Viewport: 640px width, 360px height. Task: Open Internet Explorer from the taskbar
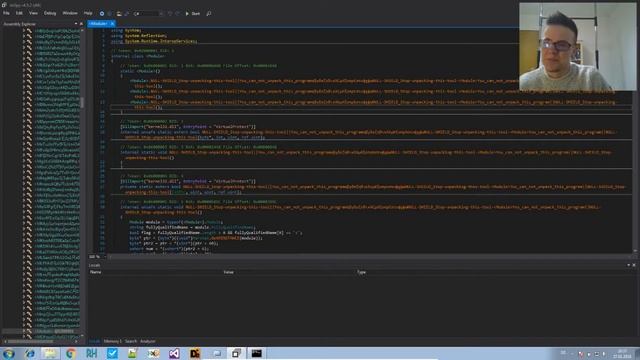(x=29, y=353)
